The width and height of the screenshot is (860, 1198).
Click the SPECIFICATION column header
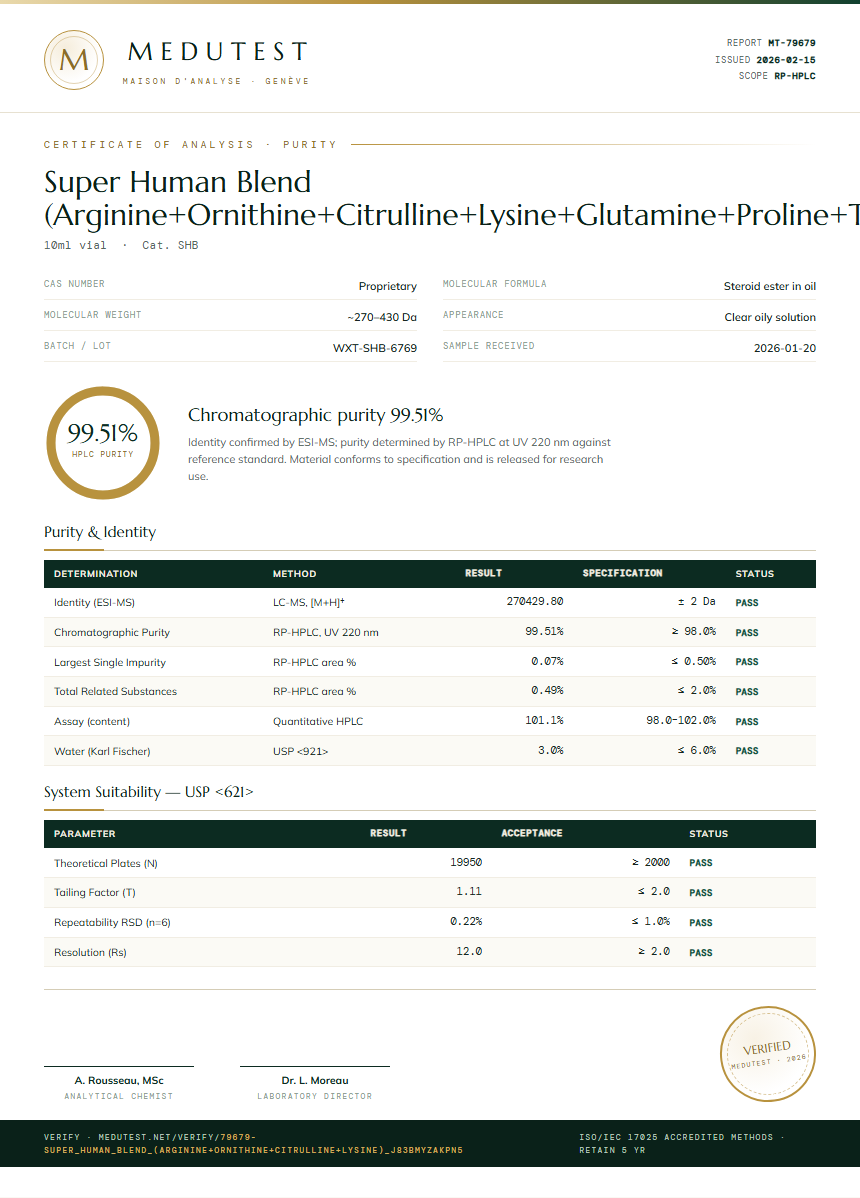pos(622,573)
